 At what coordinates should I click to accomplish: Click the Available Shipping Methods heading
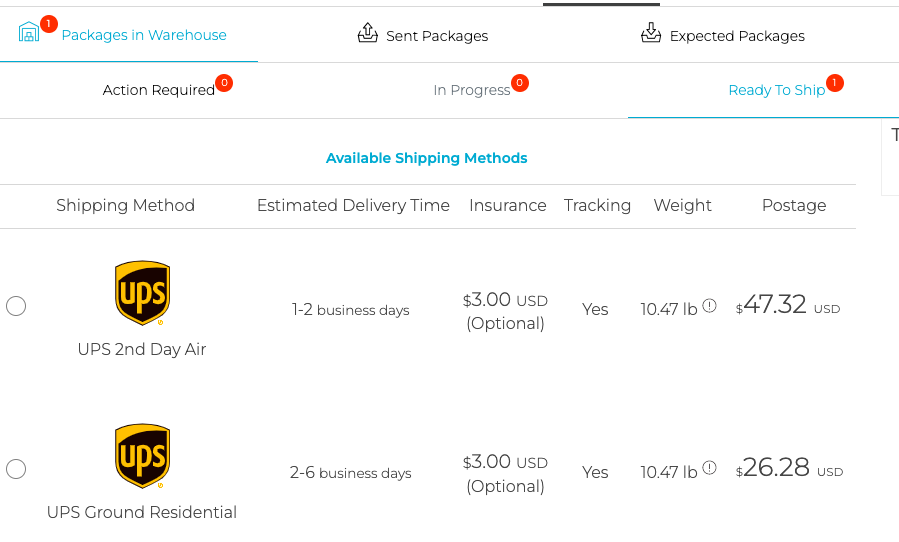click(x=427, y=158)
